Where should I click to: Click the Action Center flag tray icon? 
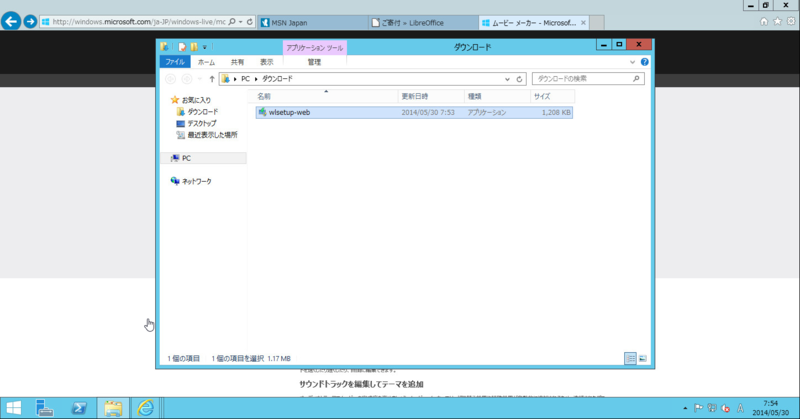pyautogui.click(x=698, y=408)
